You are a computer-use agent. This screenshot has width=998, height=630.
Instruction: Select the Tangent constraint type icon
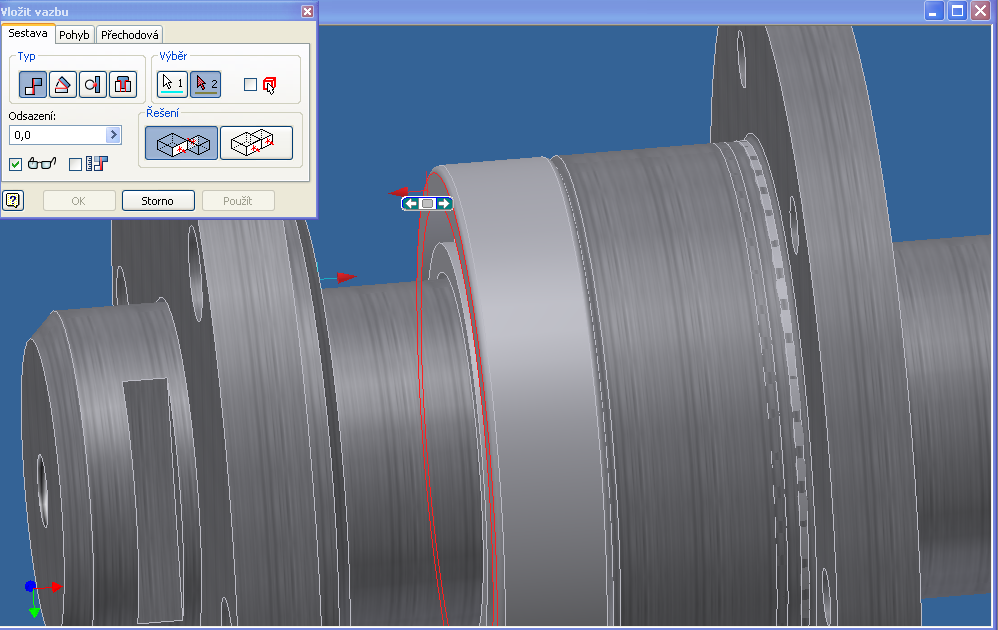coord(93,85)
